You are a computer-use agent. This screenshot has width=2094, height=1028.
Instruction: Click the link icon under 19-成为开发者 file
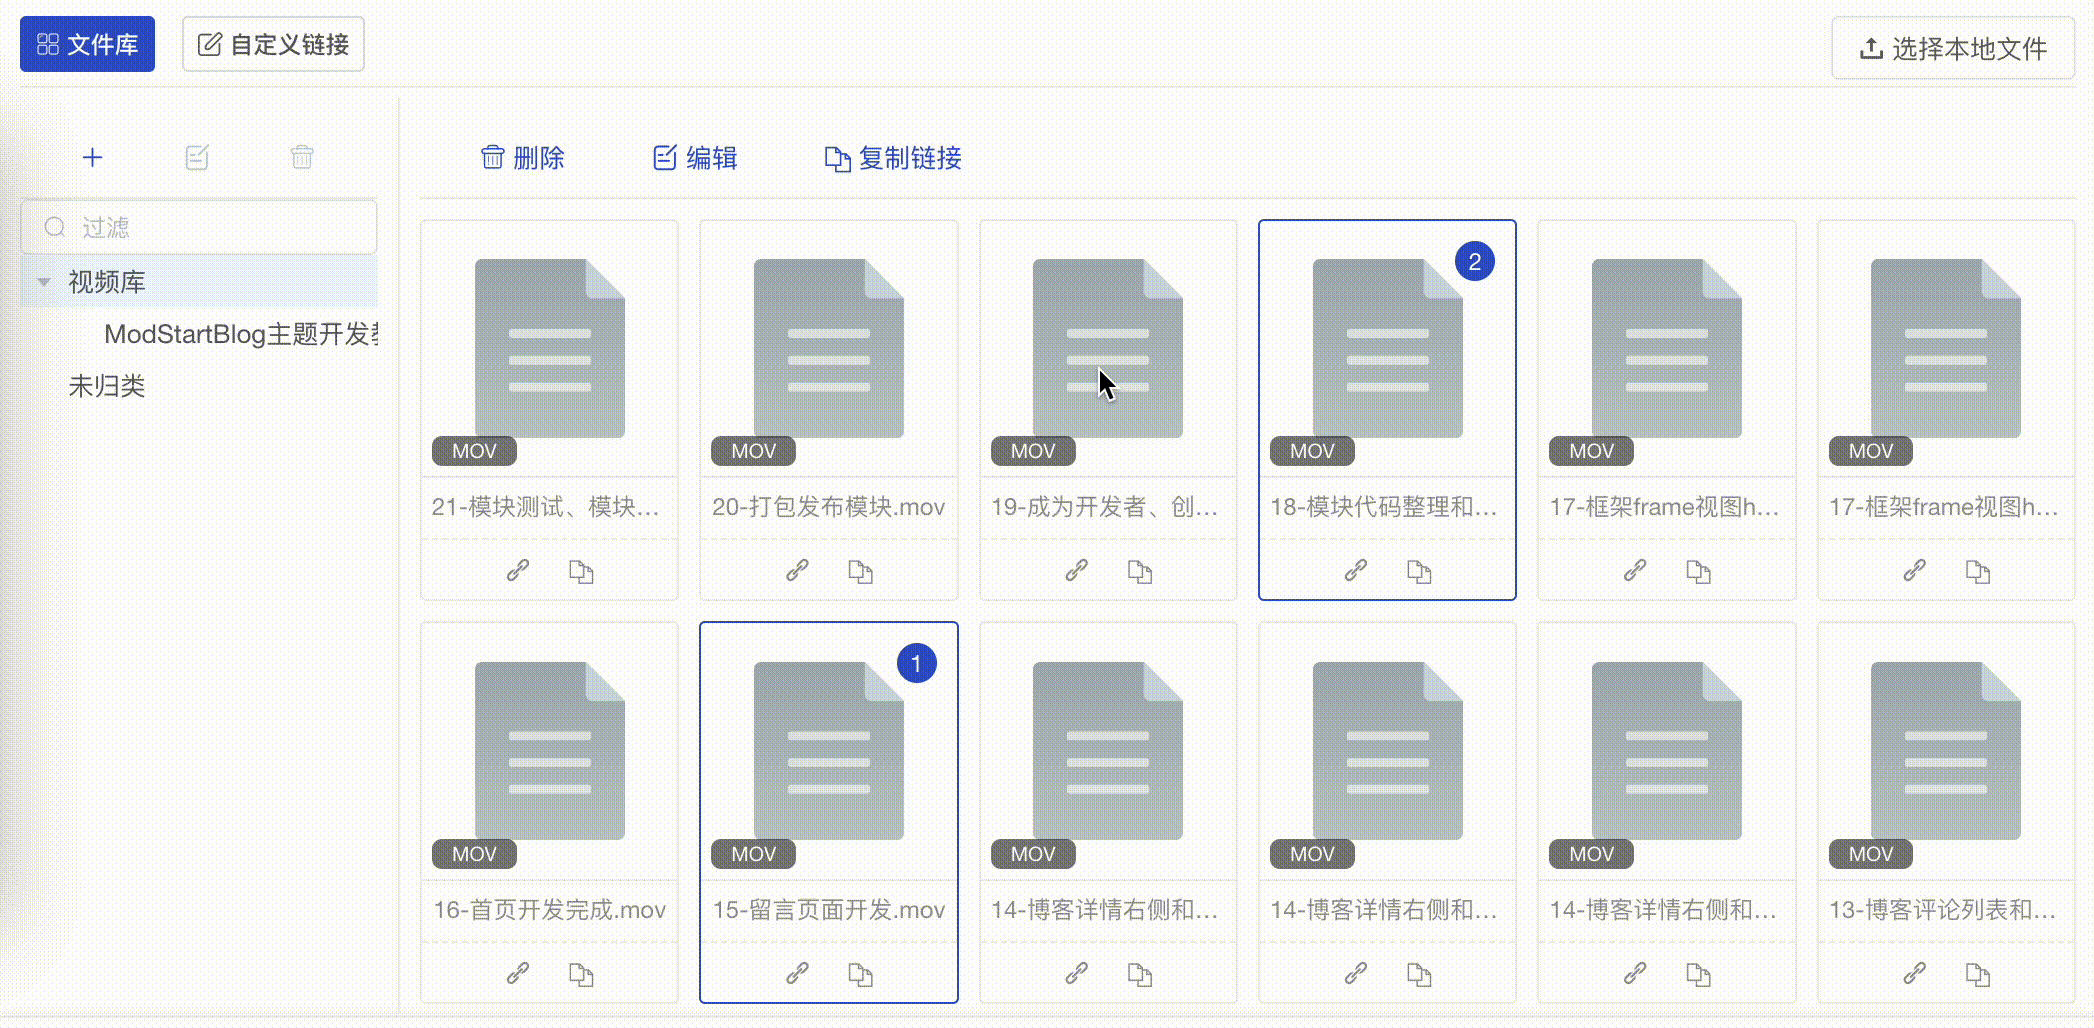click(1077, 570)
